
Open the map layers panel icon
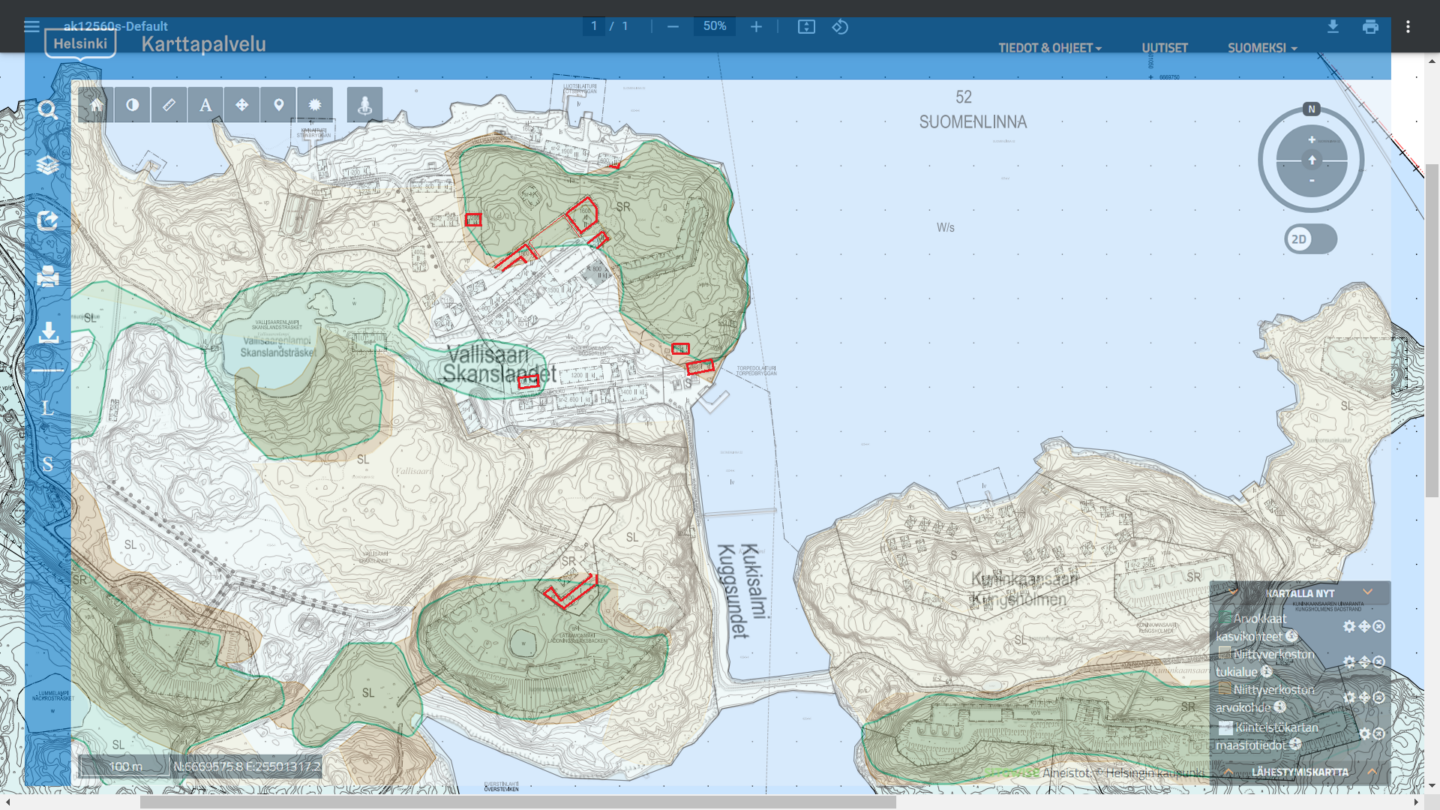[x=47, y=166]
